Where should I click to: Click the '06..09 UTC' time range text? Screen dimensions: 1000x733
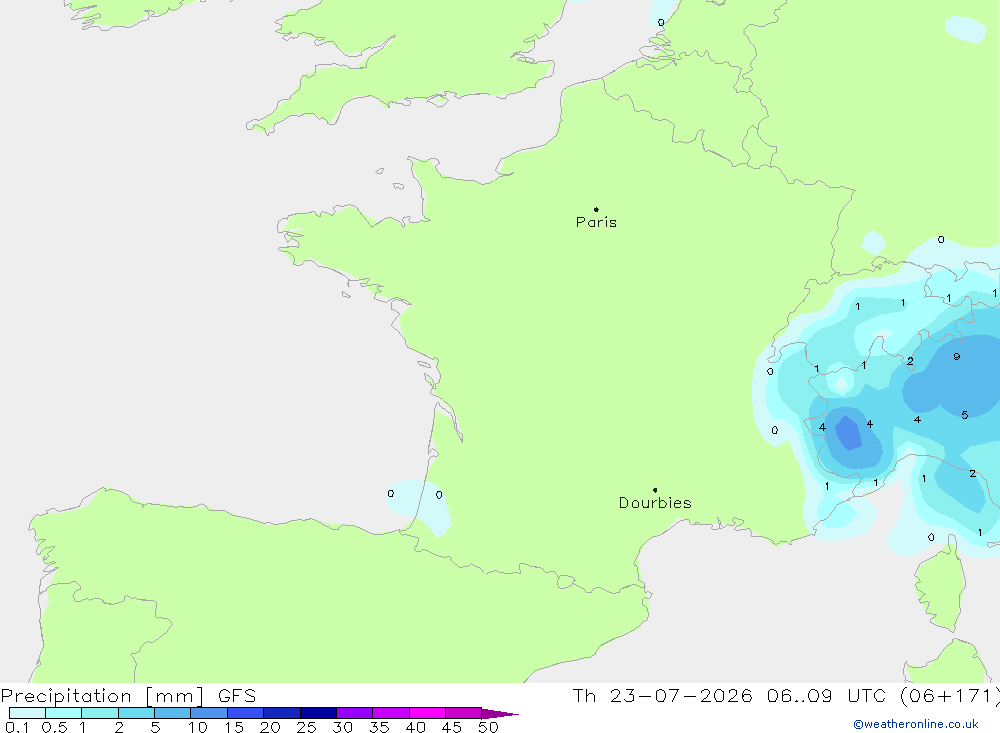tap(827, 696)
